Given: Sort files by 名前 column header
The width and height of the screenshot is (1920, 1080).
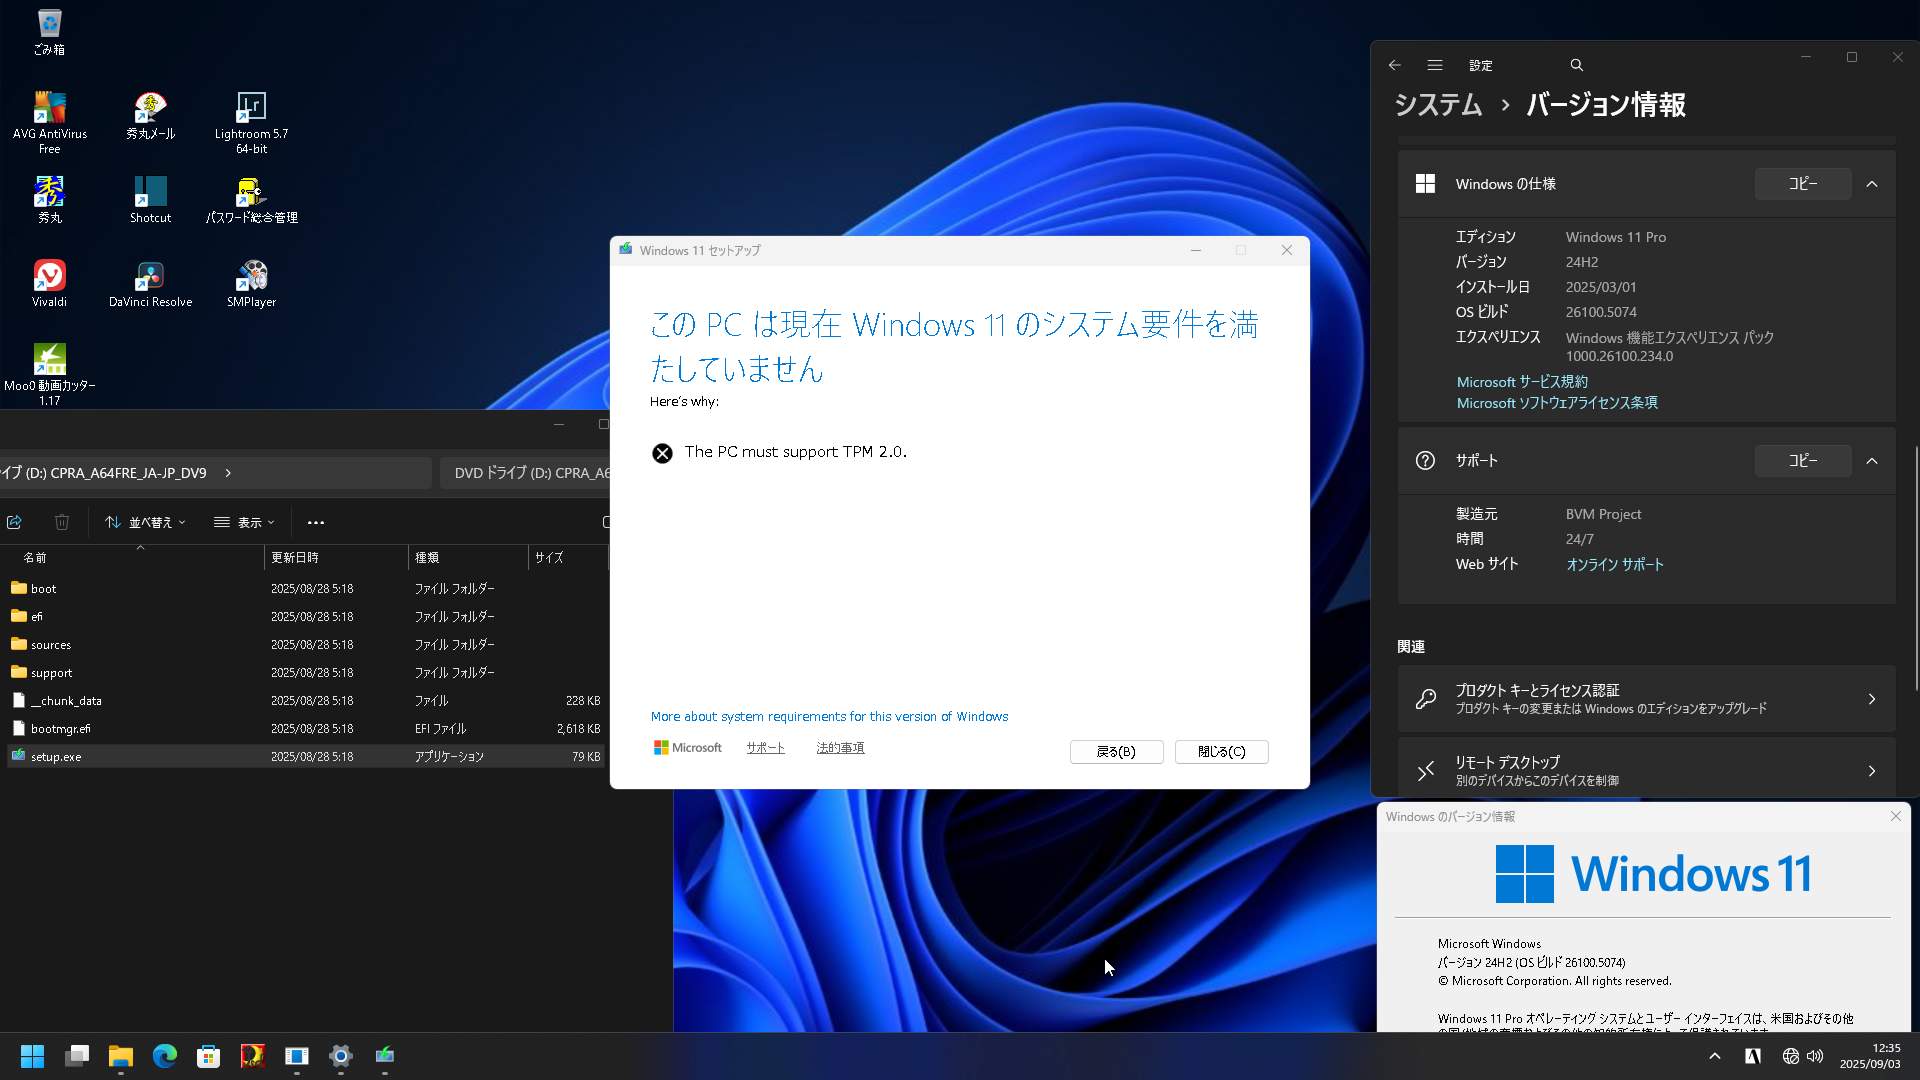Looking at the screenshot, I should coord(133,557).
